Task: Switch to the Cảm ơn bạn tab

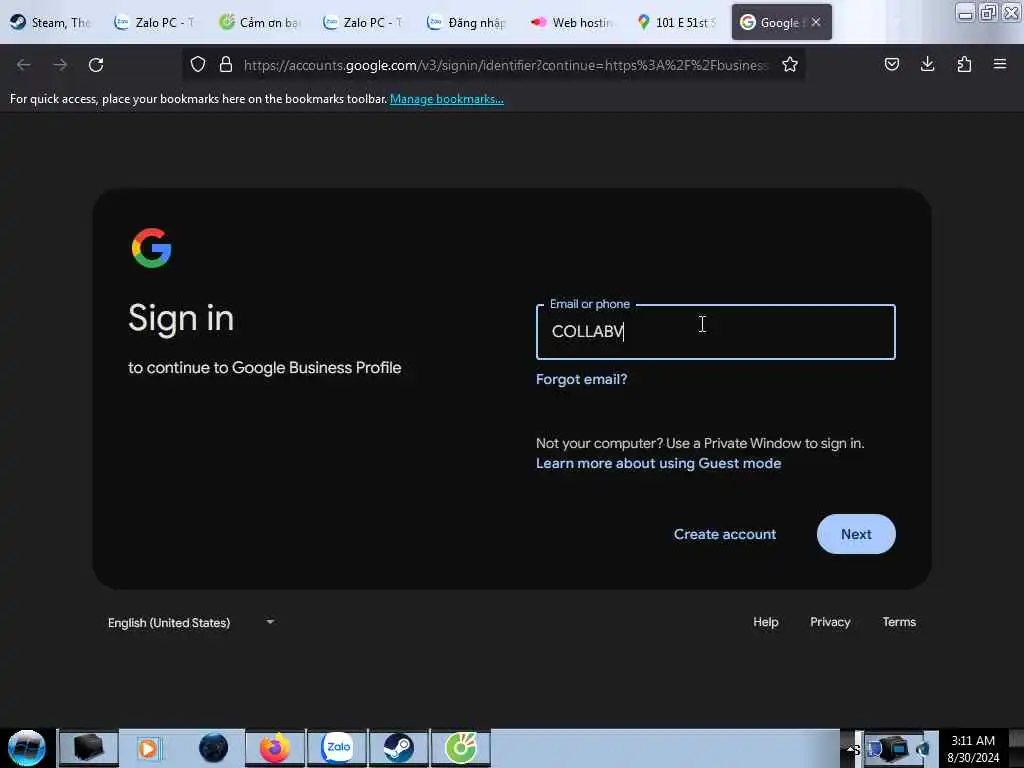Action: (x=260, y=22)
